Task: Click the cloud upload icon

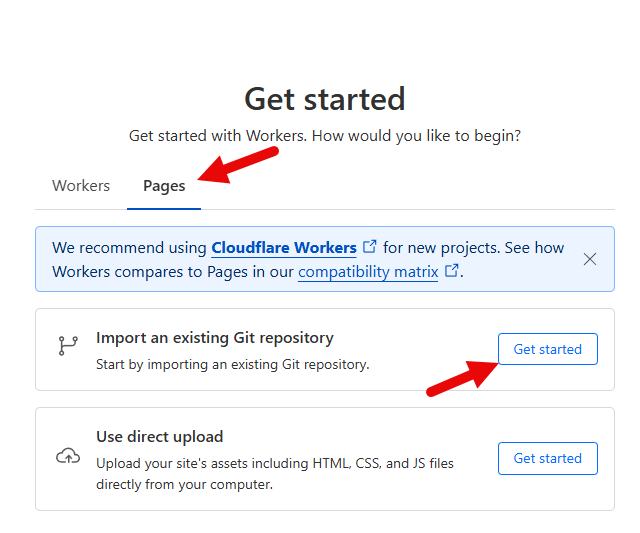Action: [68, 456]
